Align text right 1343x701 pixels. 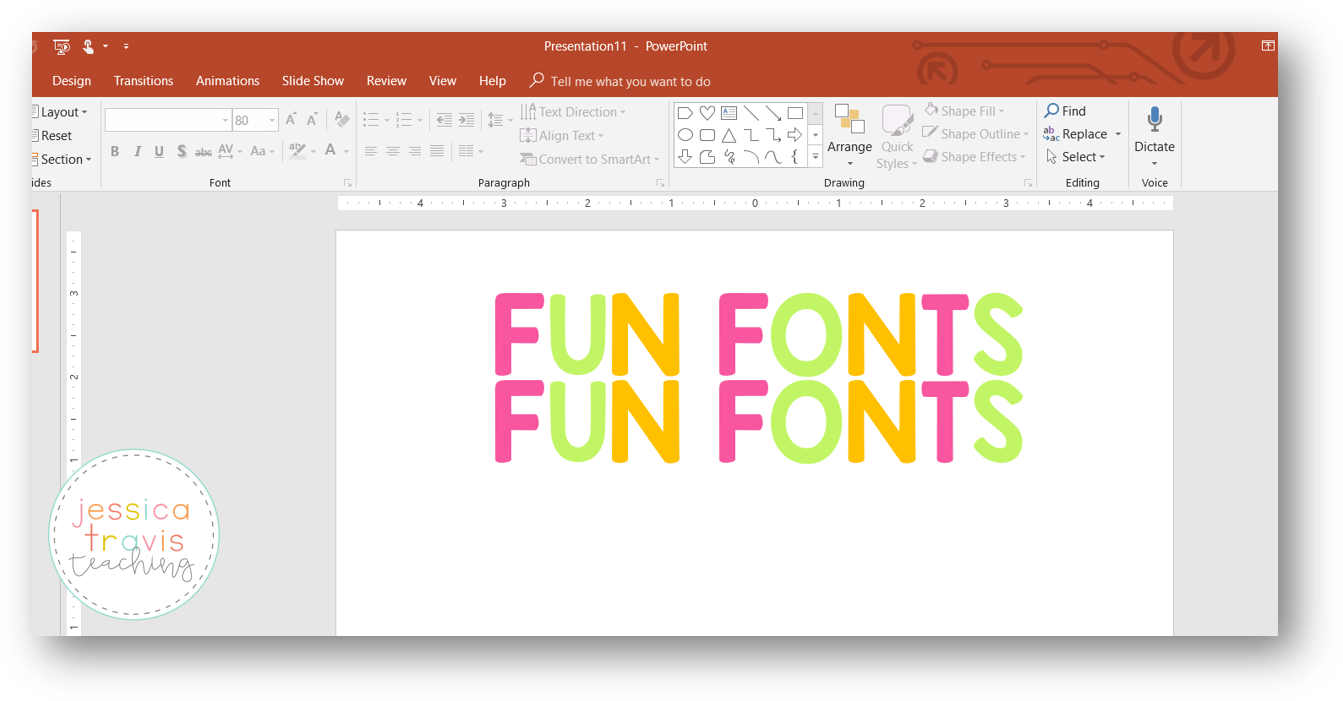(x=415, y=151)
